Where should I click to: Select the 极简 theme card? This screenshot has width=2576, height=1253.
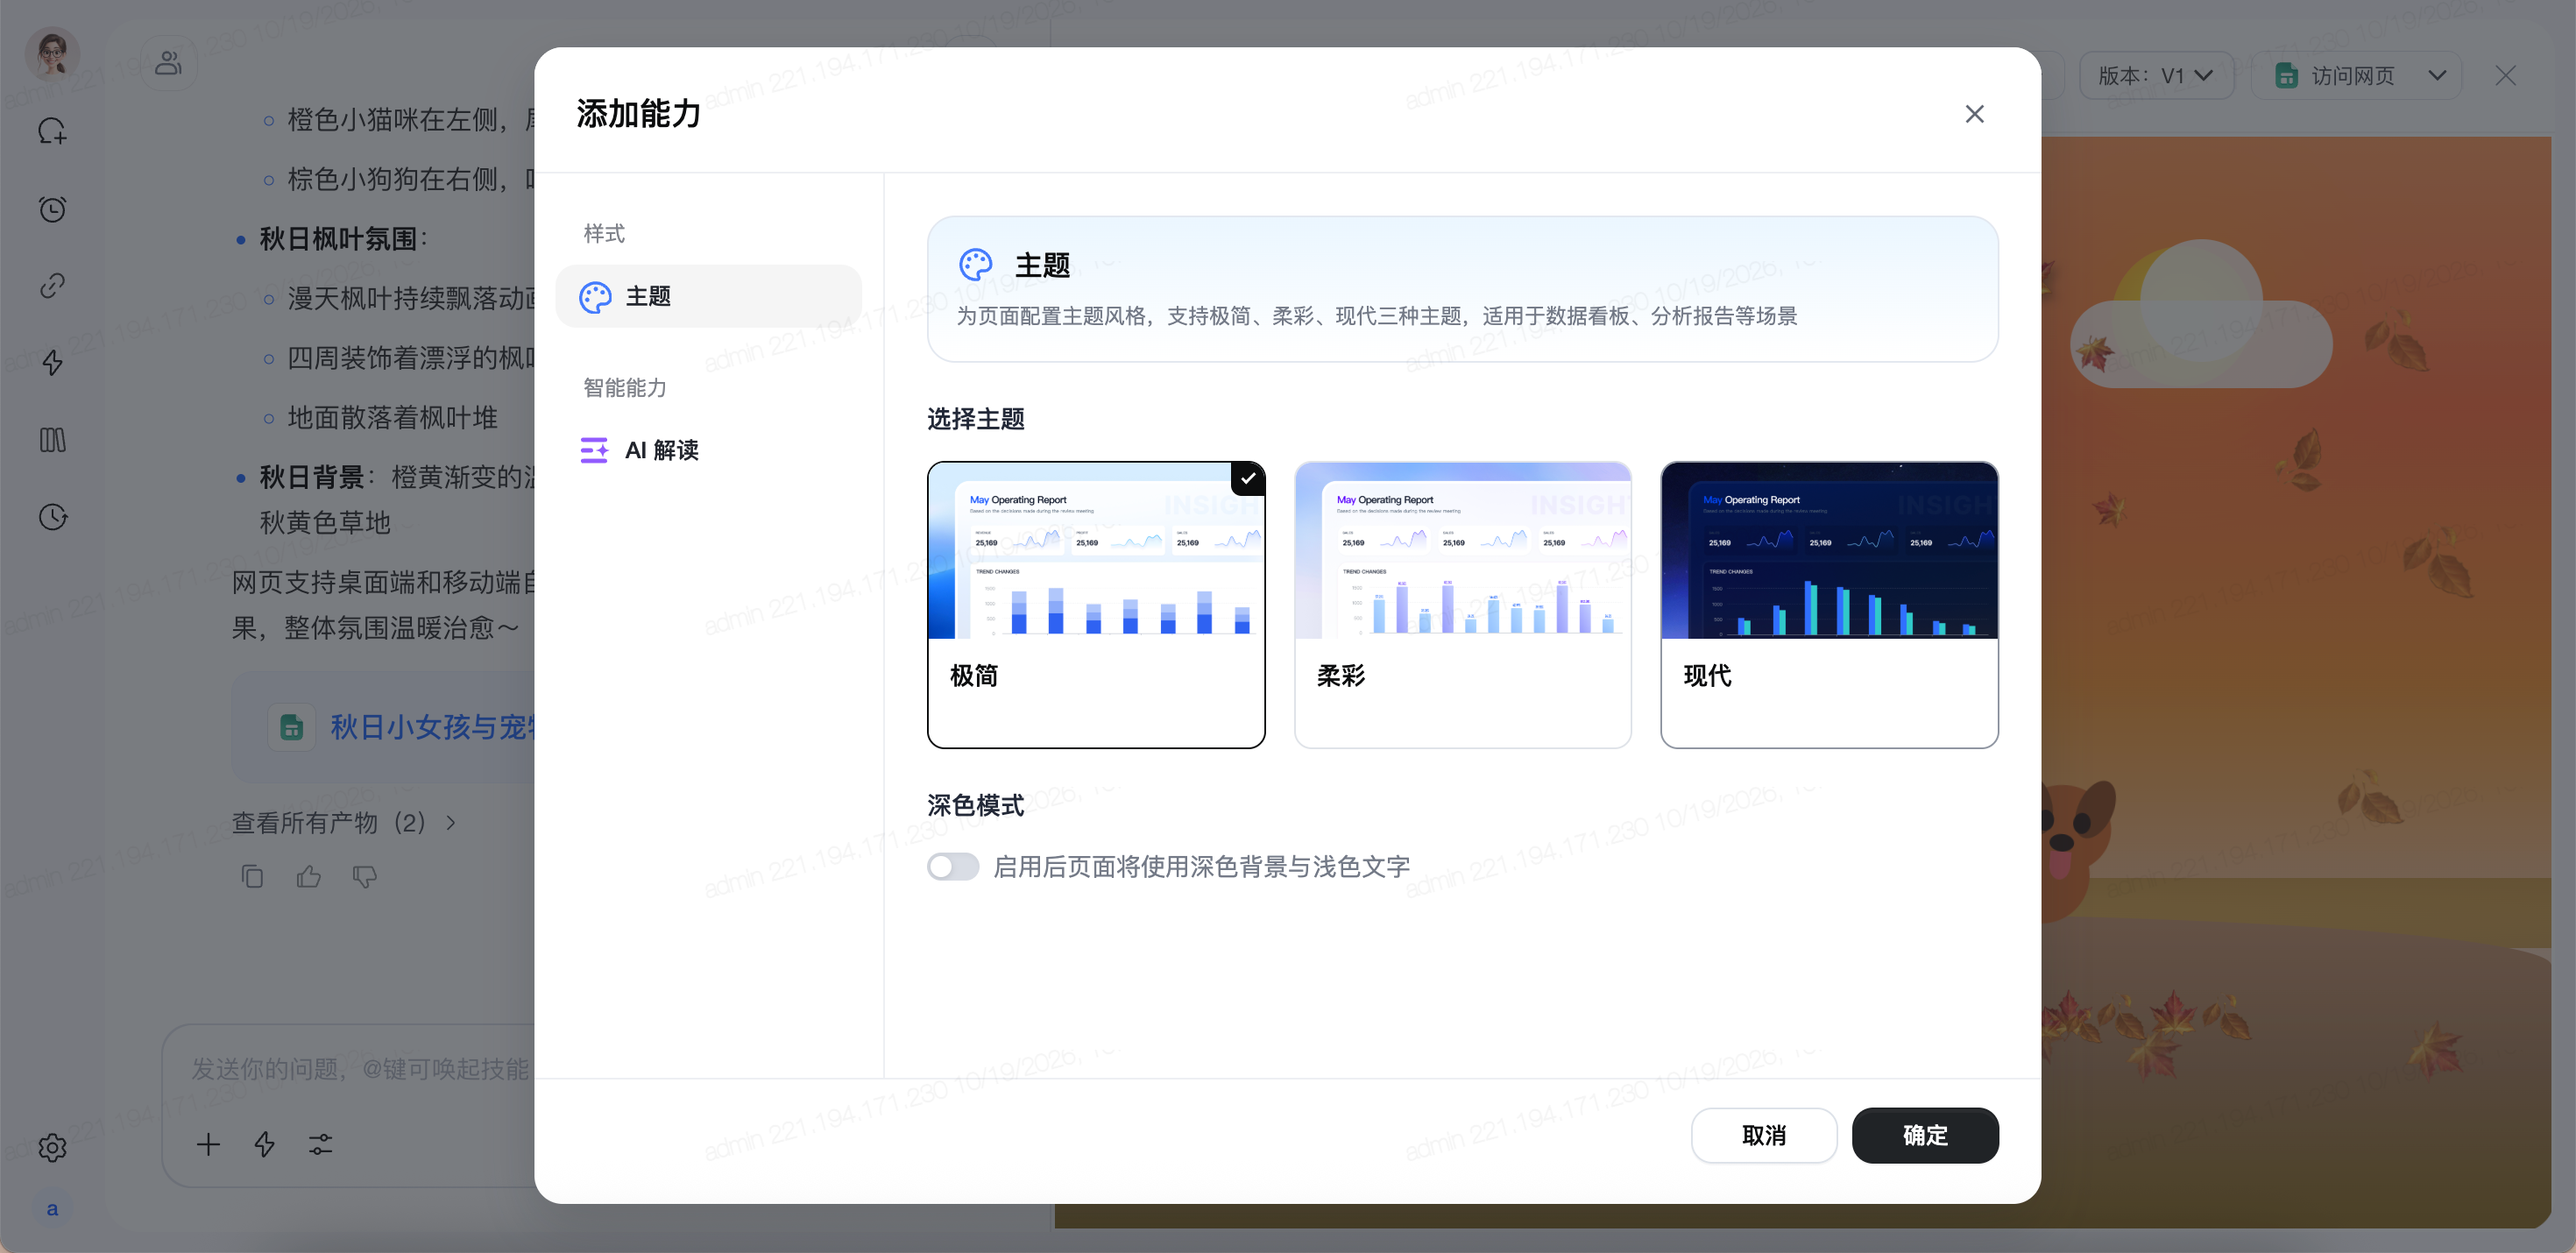click(x=1096, y=604)
